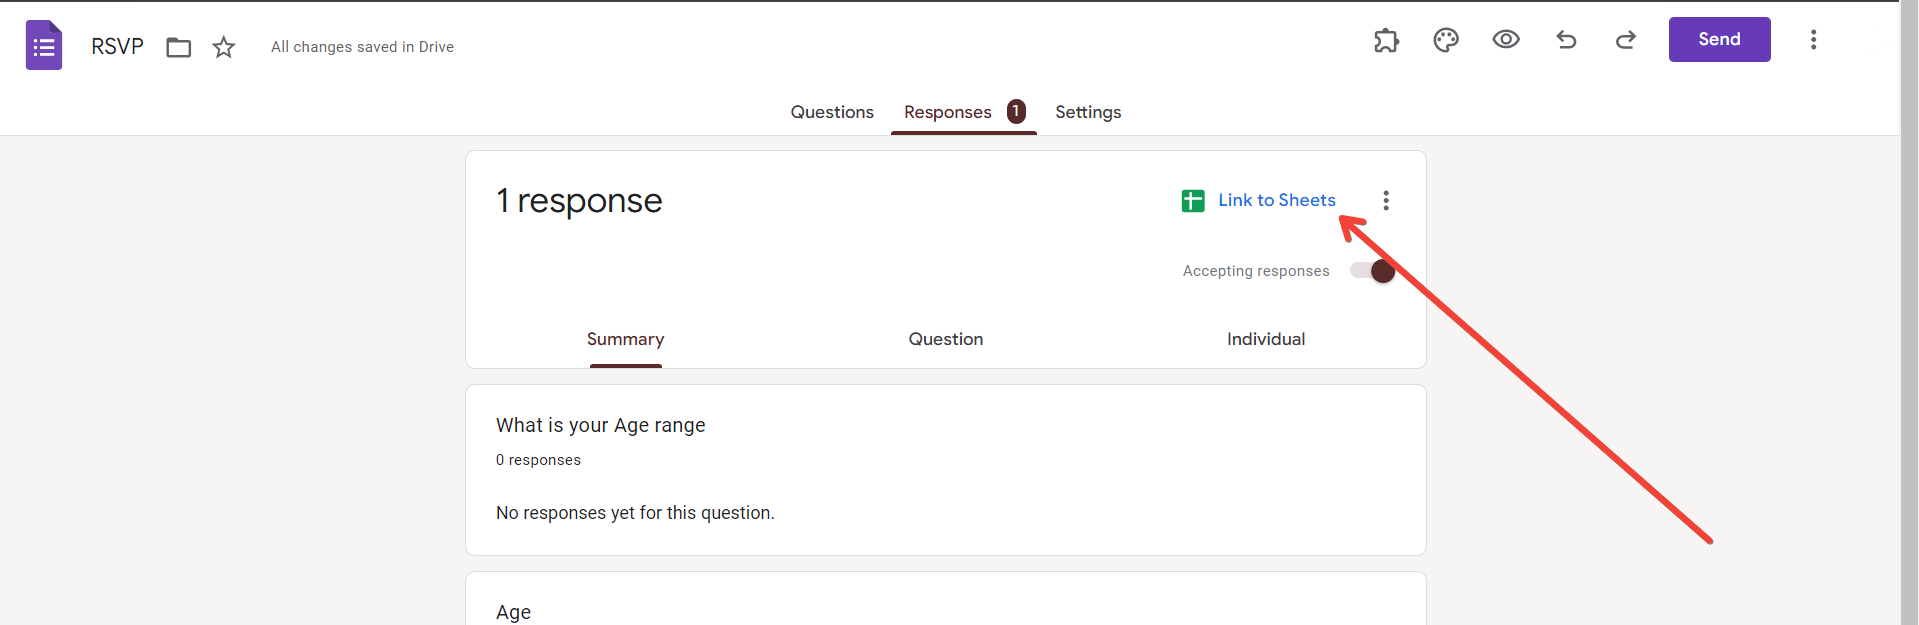The image size is (1919, 625).
Task: Star the RSVP form
Action: (224, 47)
